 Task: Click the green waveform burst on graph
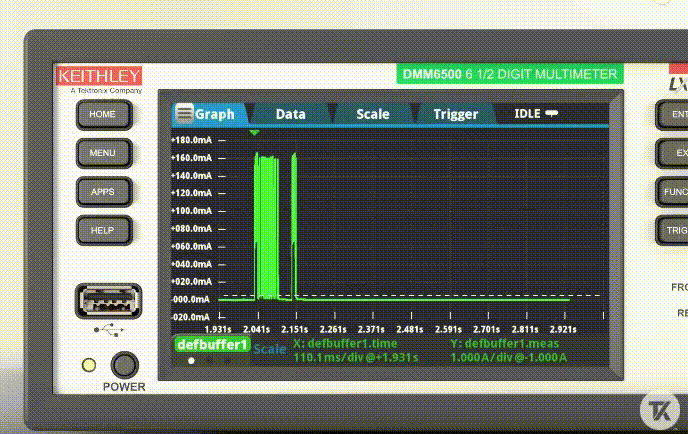point(266,225)
